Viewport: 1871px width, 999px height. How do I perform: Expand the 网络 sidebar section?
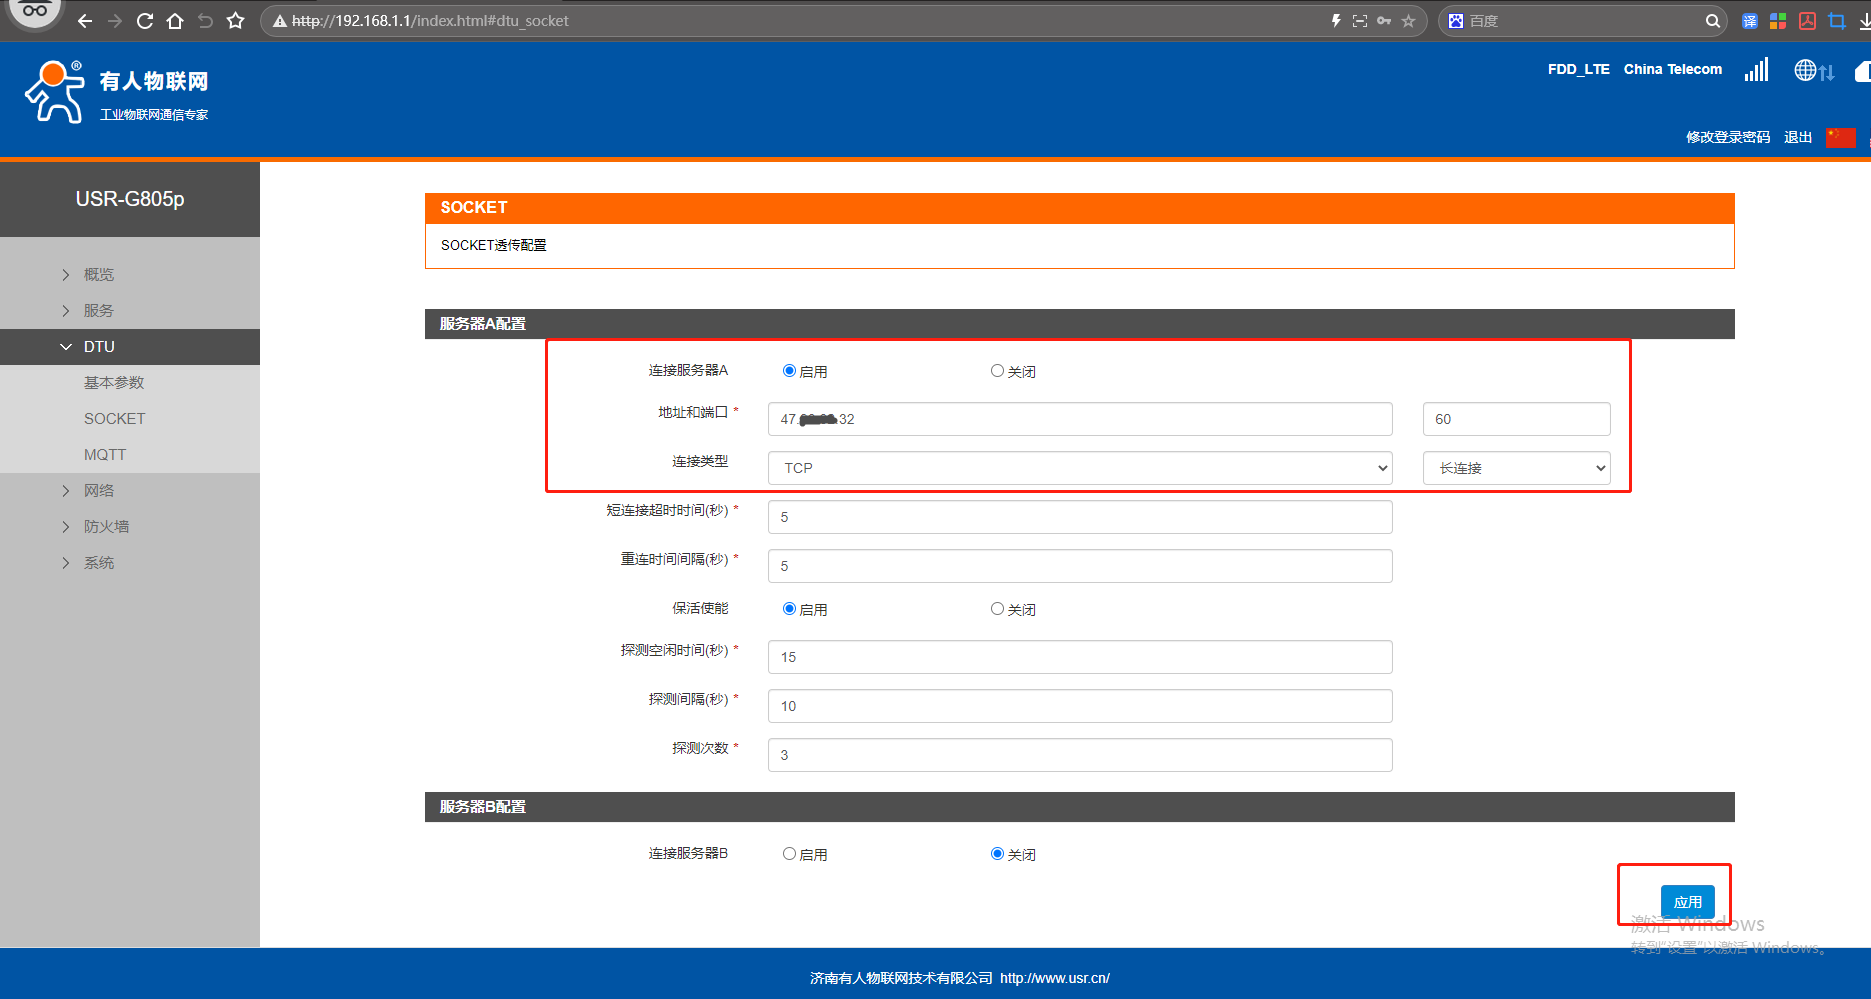tap(99, 491)
